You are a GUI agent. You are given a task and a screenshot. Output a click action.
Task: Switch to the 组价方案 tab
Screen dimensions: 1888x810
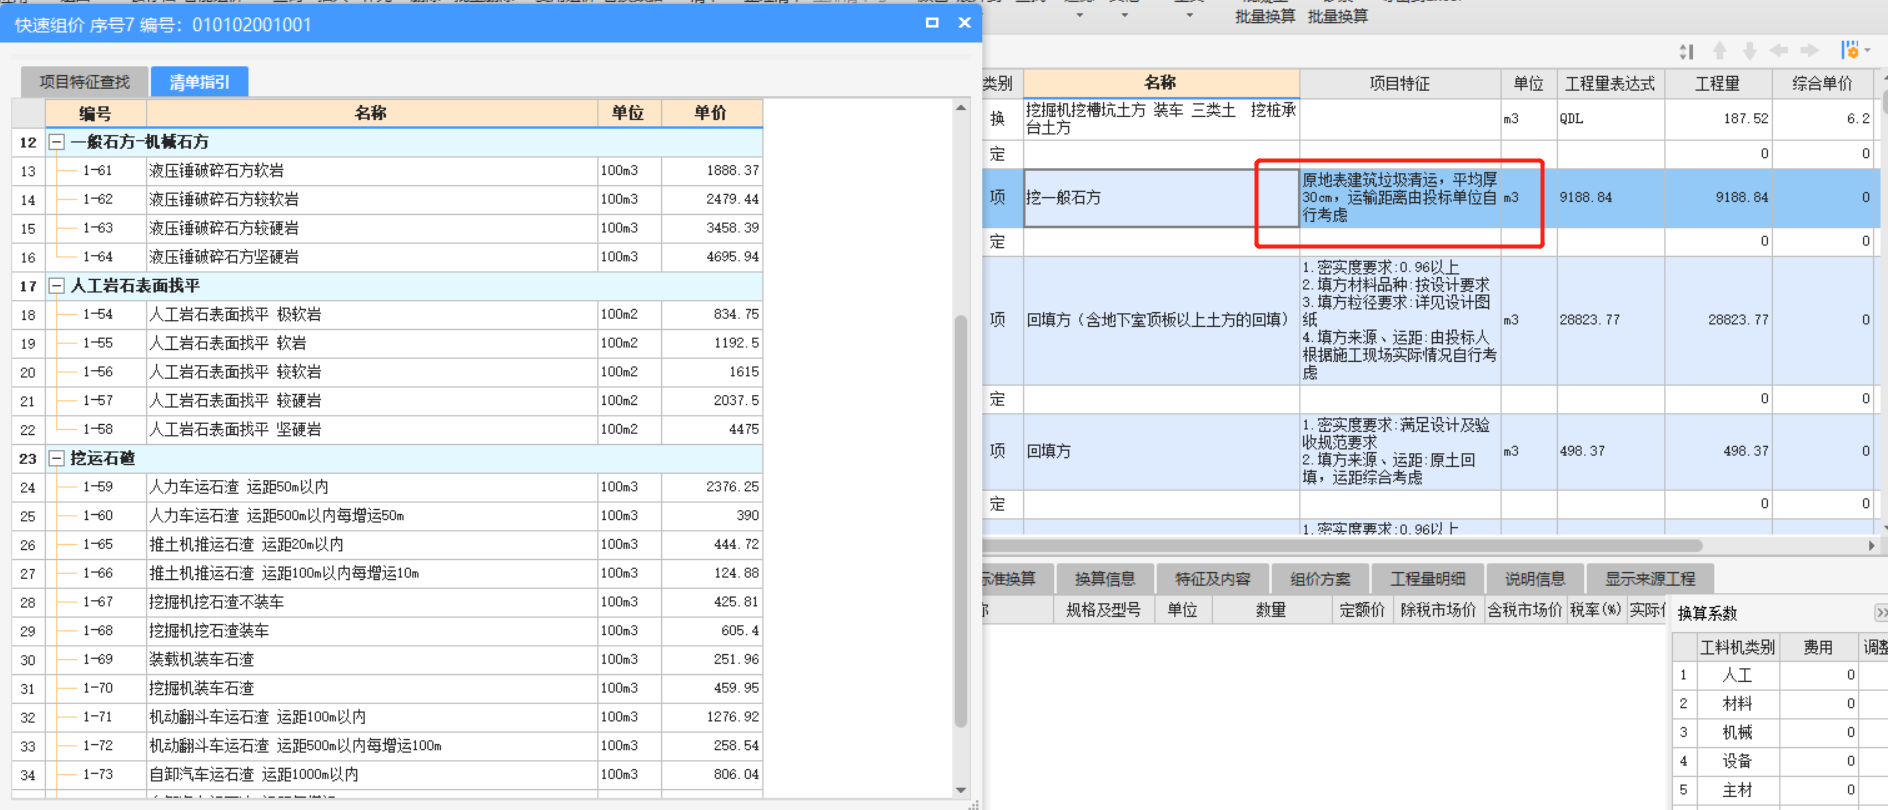coord(1320,579)
